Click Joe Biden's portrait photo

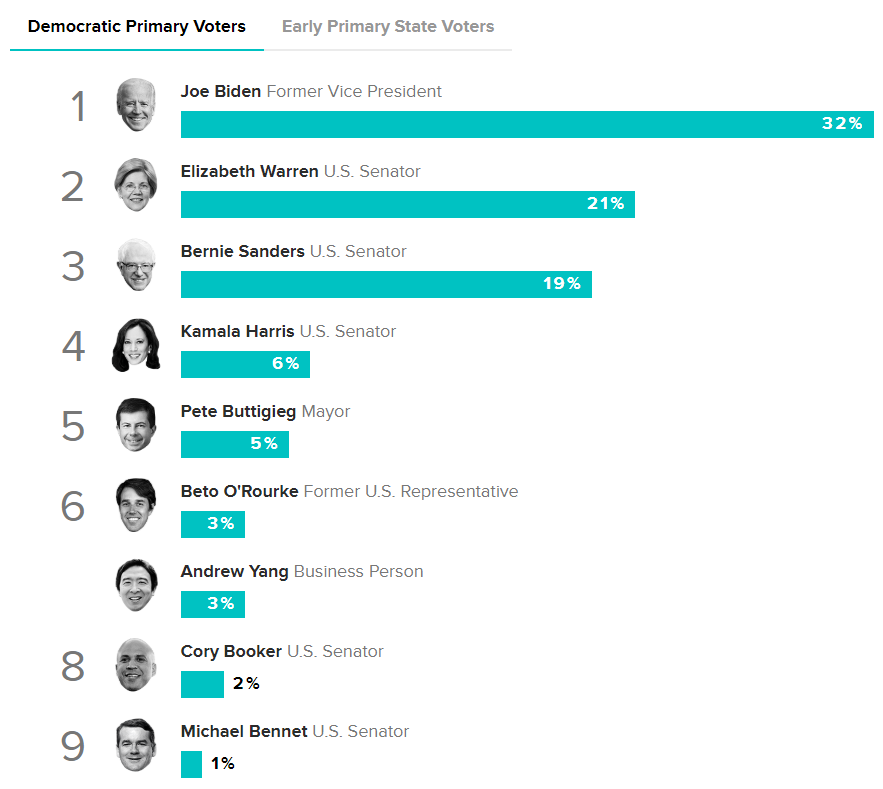pyautogui.click(x=136, y=105)
